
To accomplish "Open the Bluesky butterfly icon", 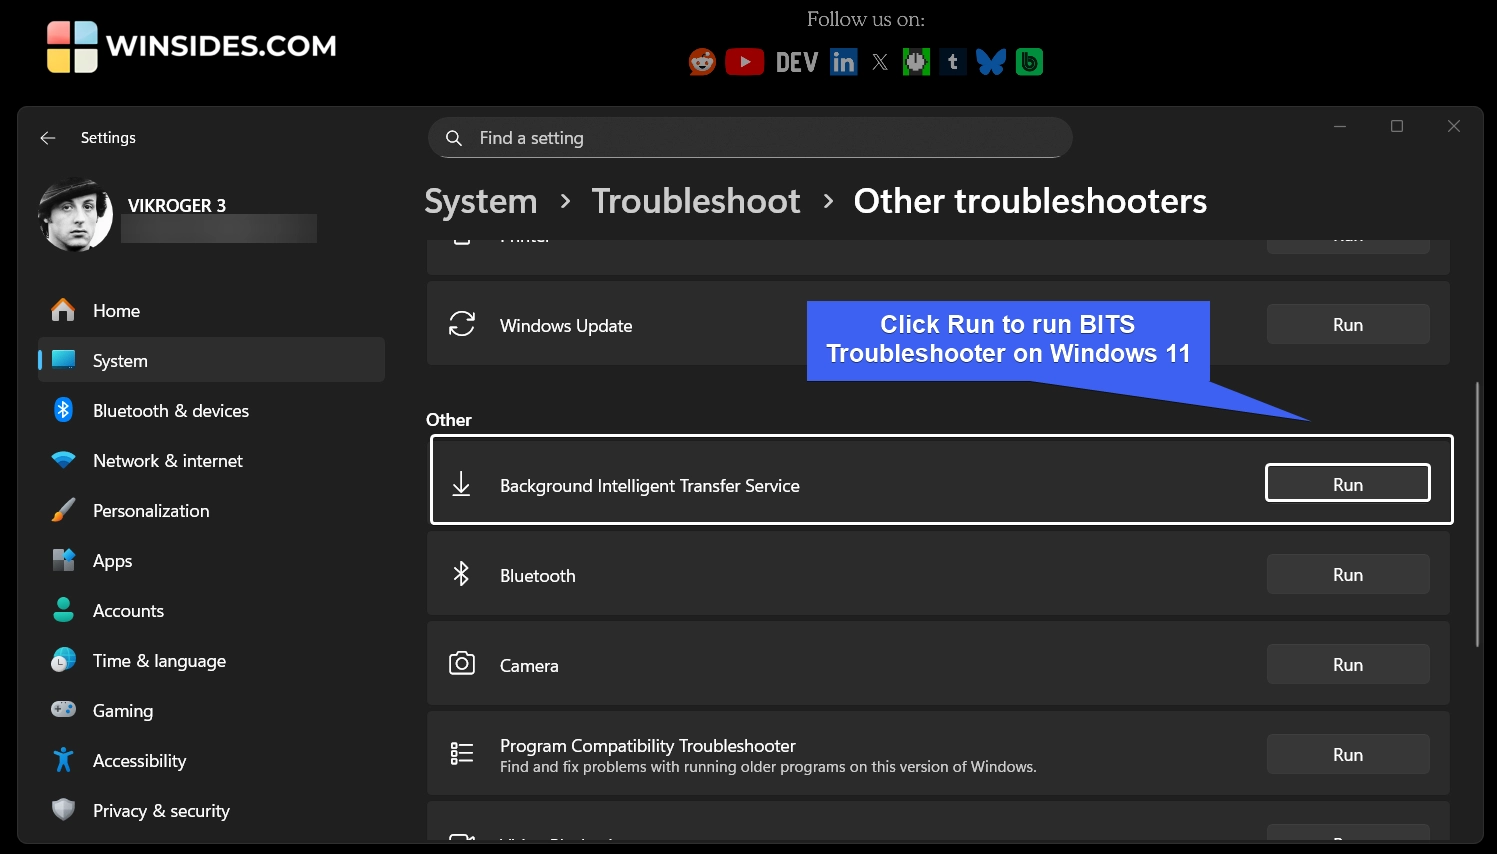I will (990, 61).
